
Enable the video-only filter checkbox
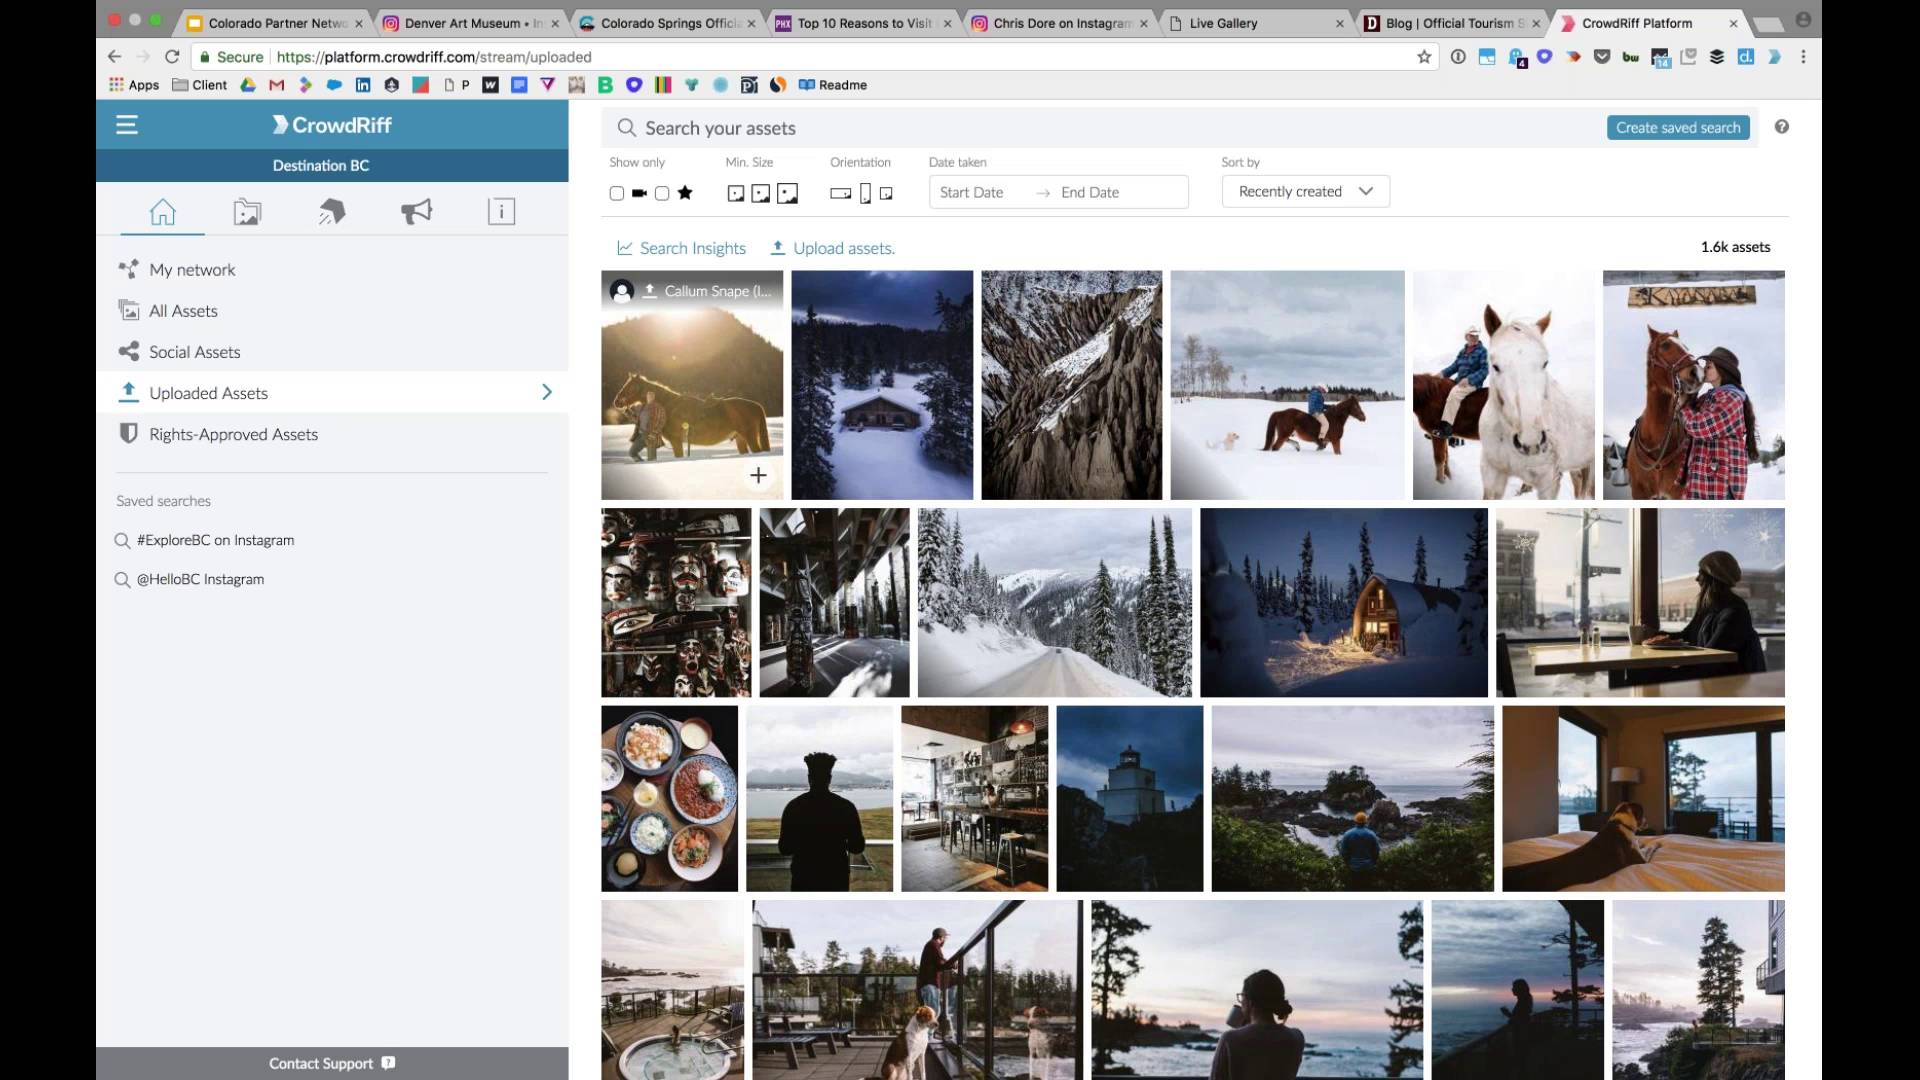point(616,193)
